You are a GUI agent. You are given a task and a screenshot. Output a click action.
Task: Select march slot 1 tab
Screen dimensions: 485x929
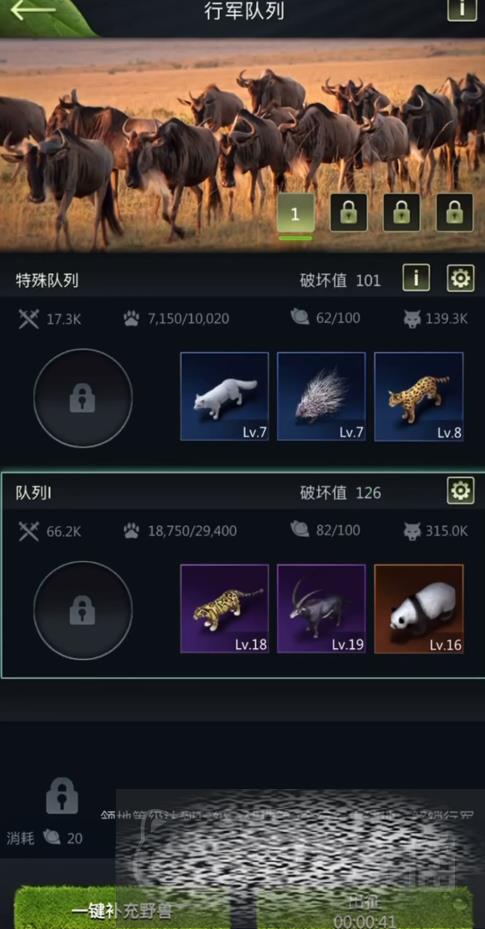point(295,213)
